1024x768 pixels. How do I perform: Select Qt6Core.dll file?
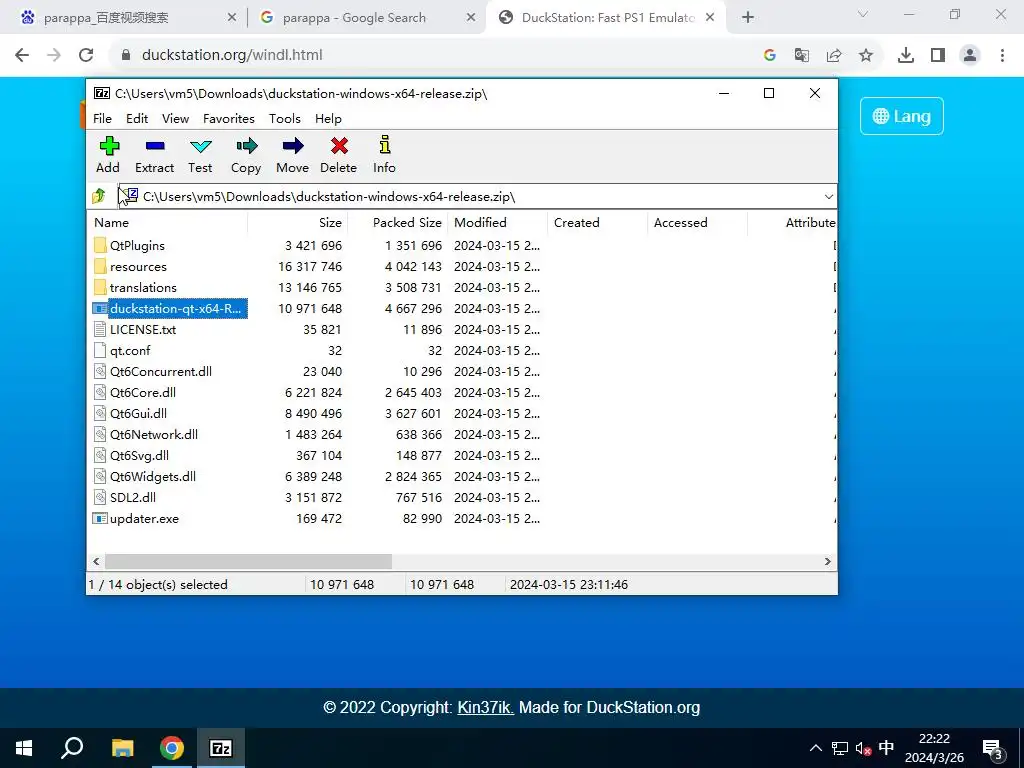[142, 392]
